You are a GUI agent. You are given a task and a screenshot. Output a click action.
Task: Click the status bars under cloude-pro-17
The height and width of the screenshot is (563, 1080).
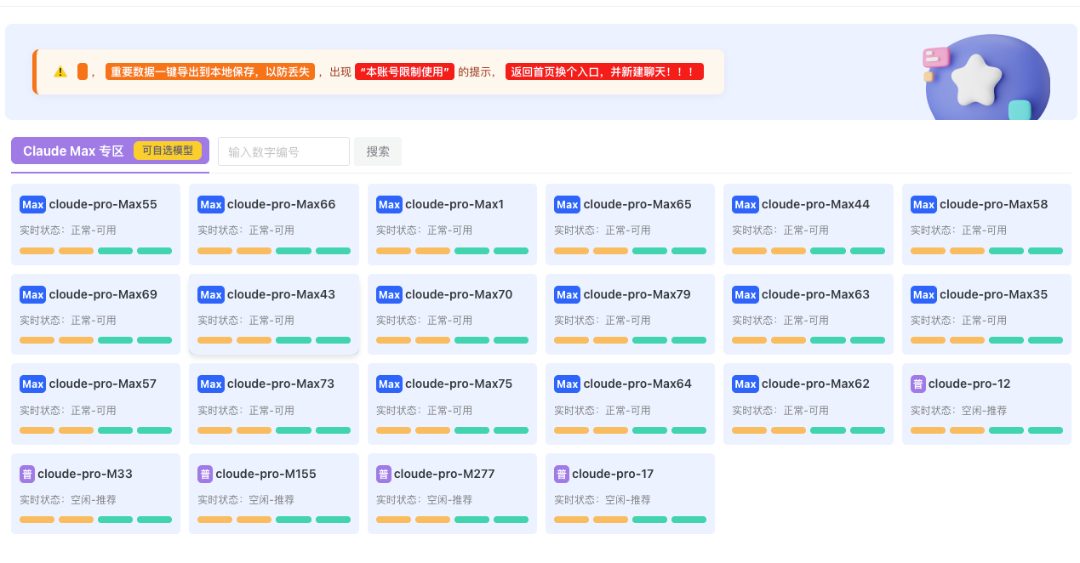pos(630,520)
